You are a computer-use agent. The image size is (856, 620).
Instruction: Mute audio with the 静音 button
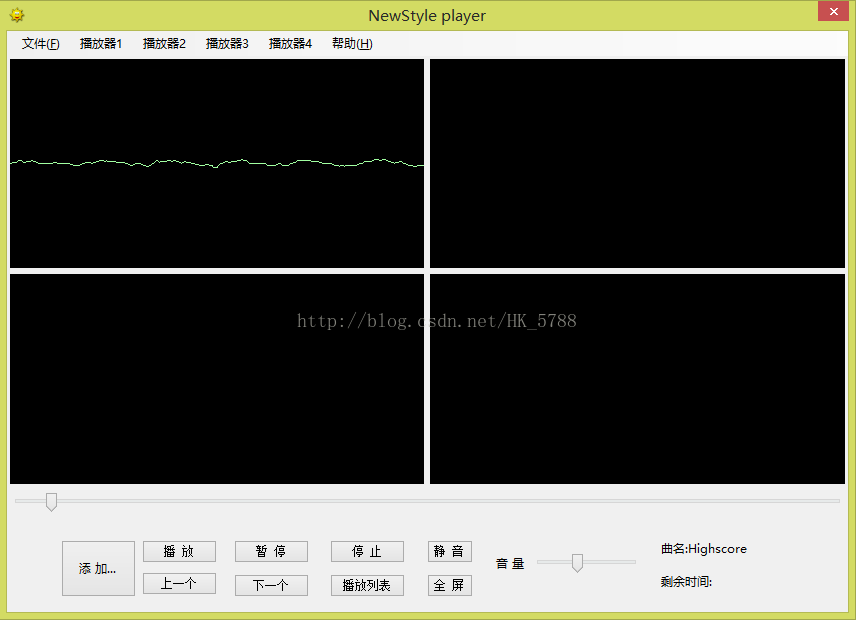coord(449,551)
